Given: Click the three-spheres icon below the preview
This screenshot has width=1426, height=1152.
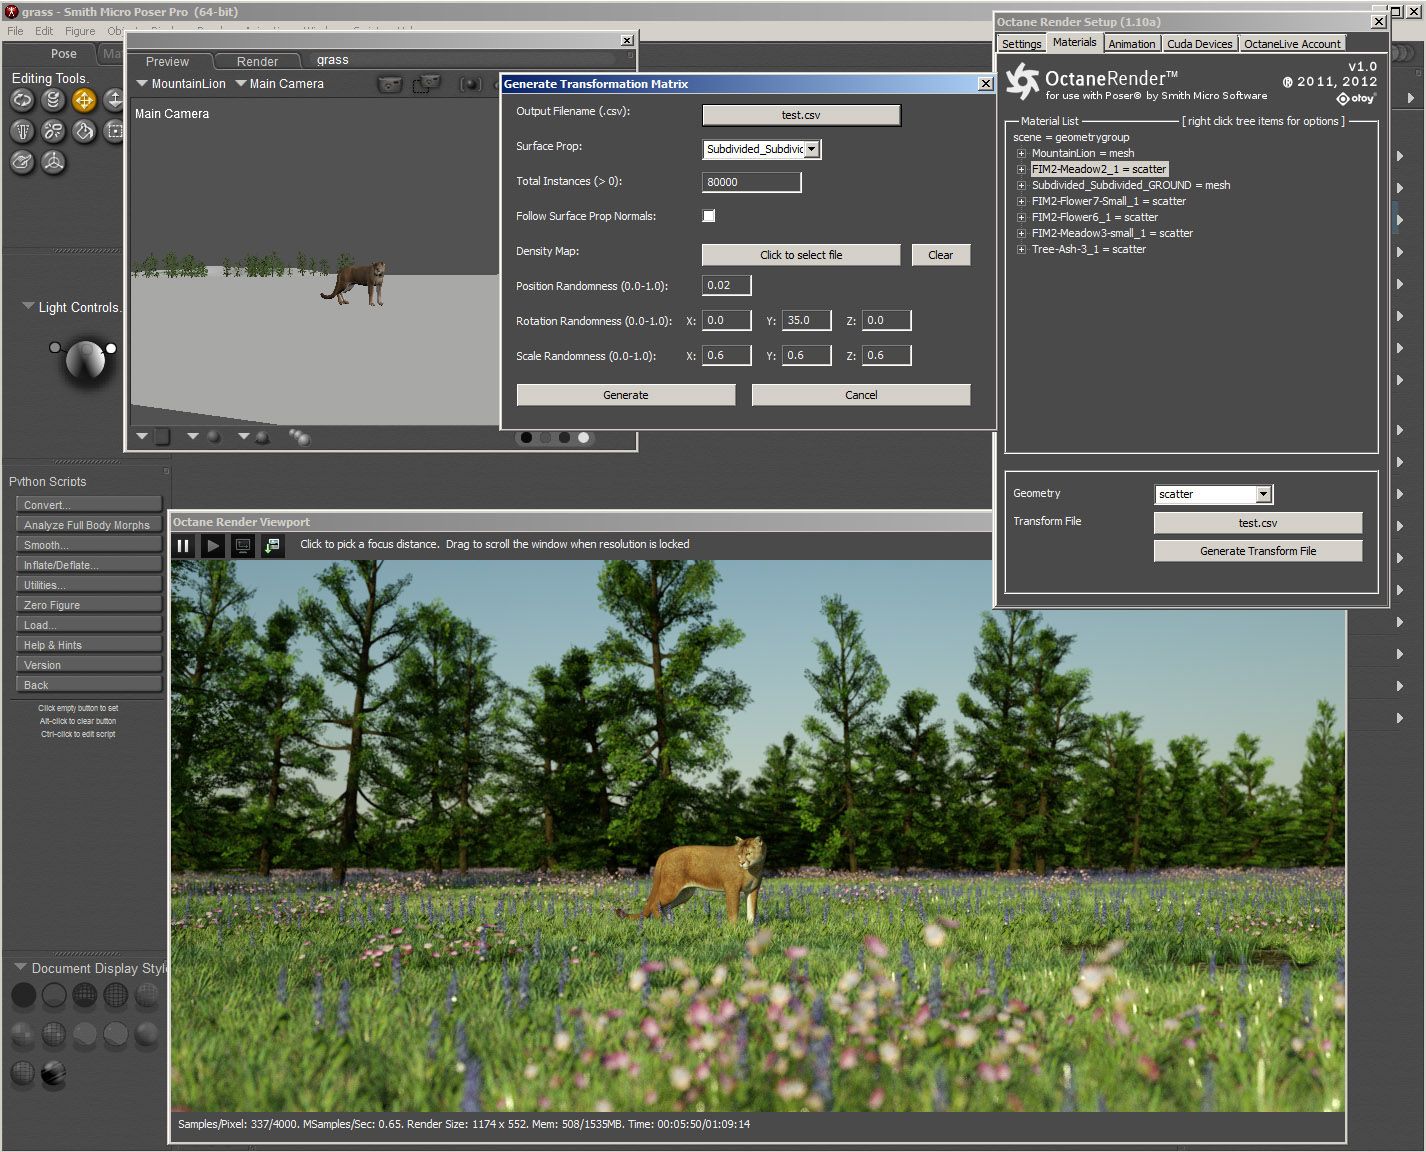Looking at the screenshot, I should coord(300,437).
